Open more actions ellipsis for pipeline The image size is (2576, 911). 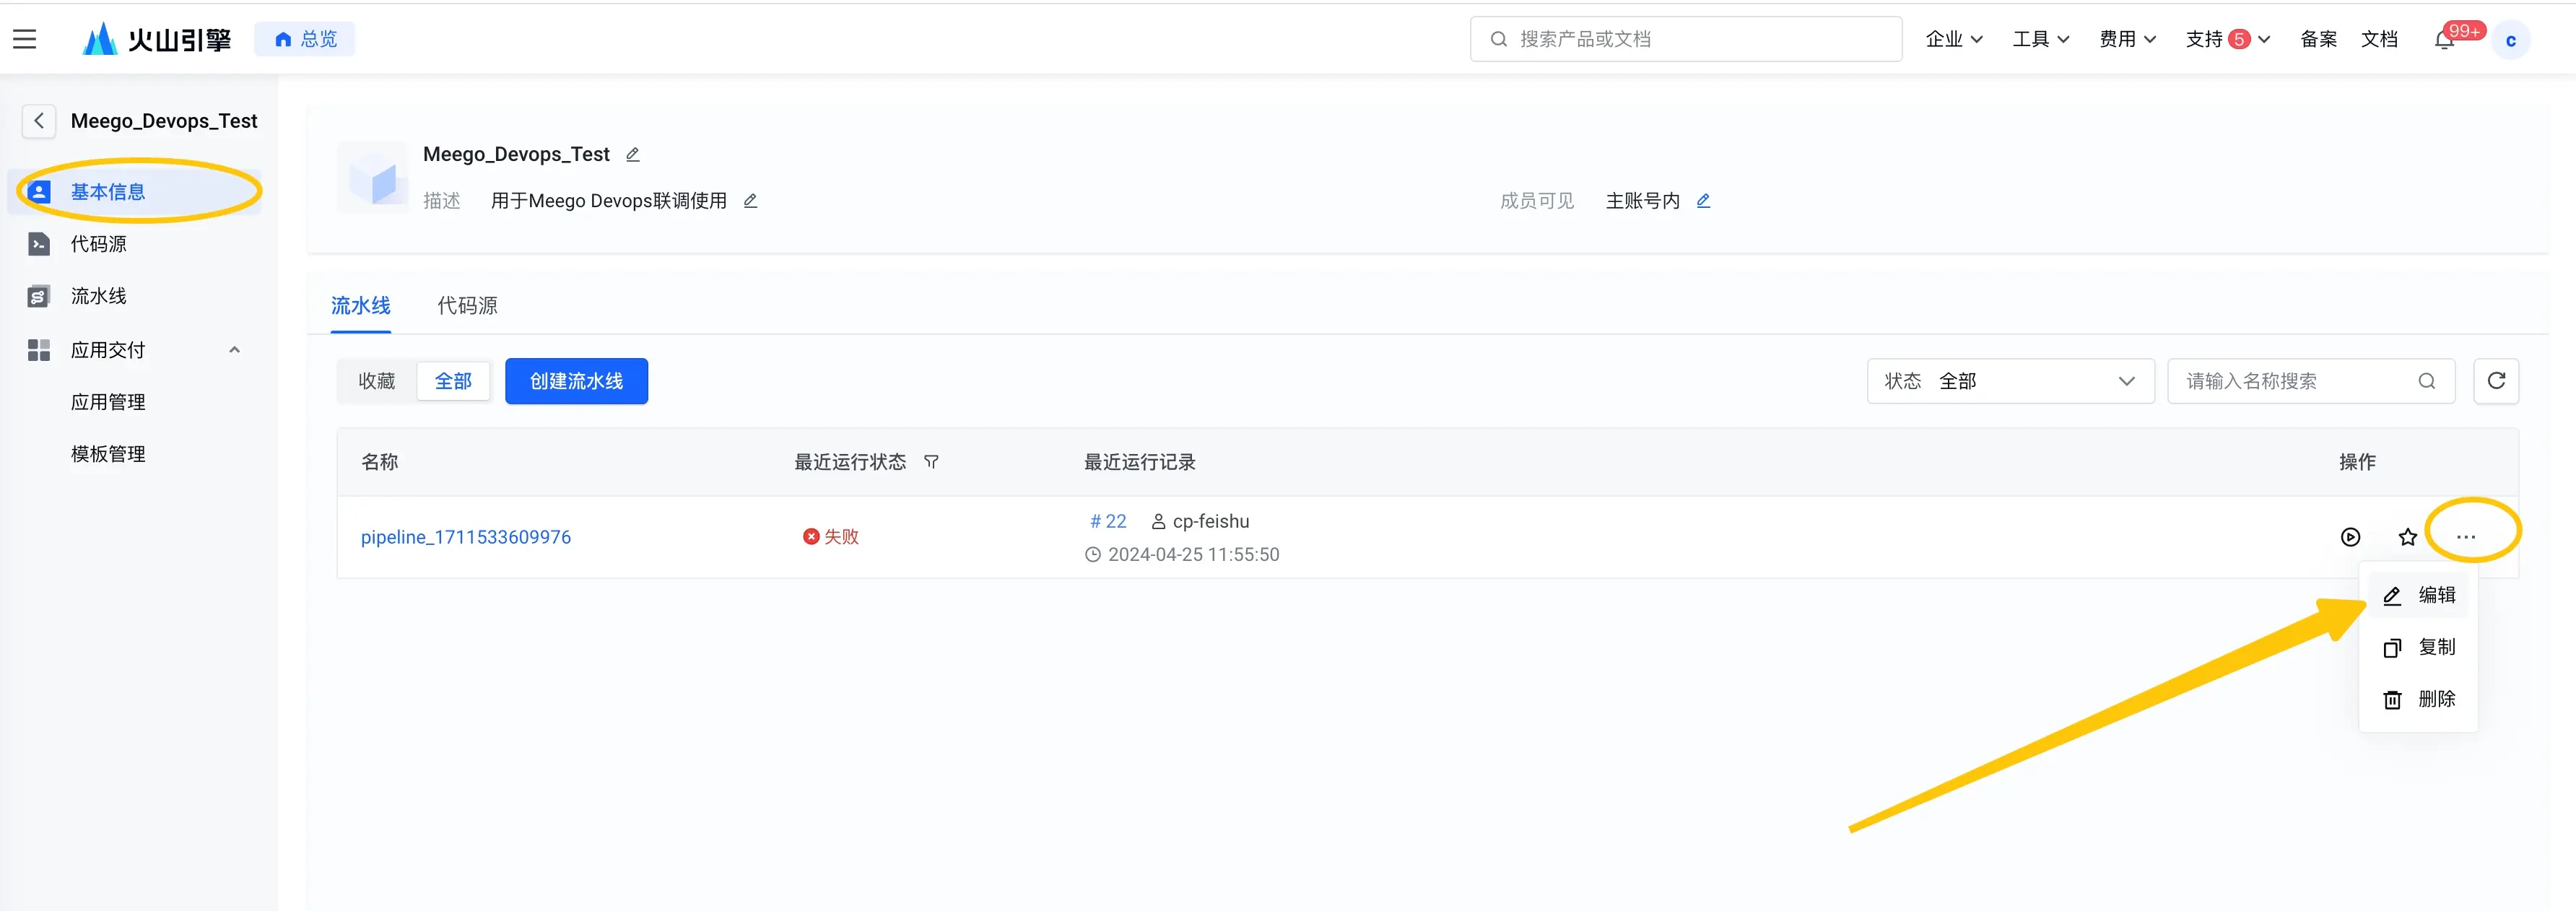tap(2466, 537)
